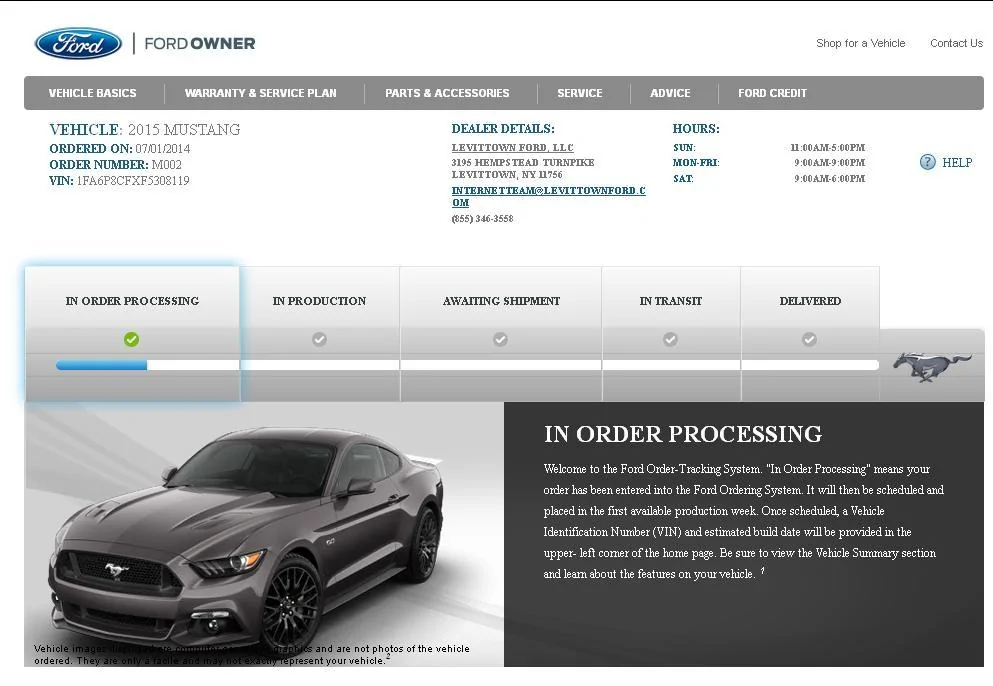Open the Ford Credit menu item
Screen dimensions: 993x686
[x=773, y=93]
